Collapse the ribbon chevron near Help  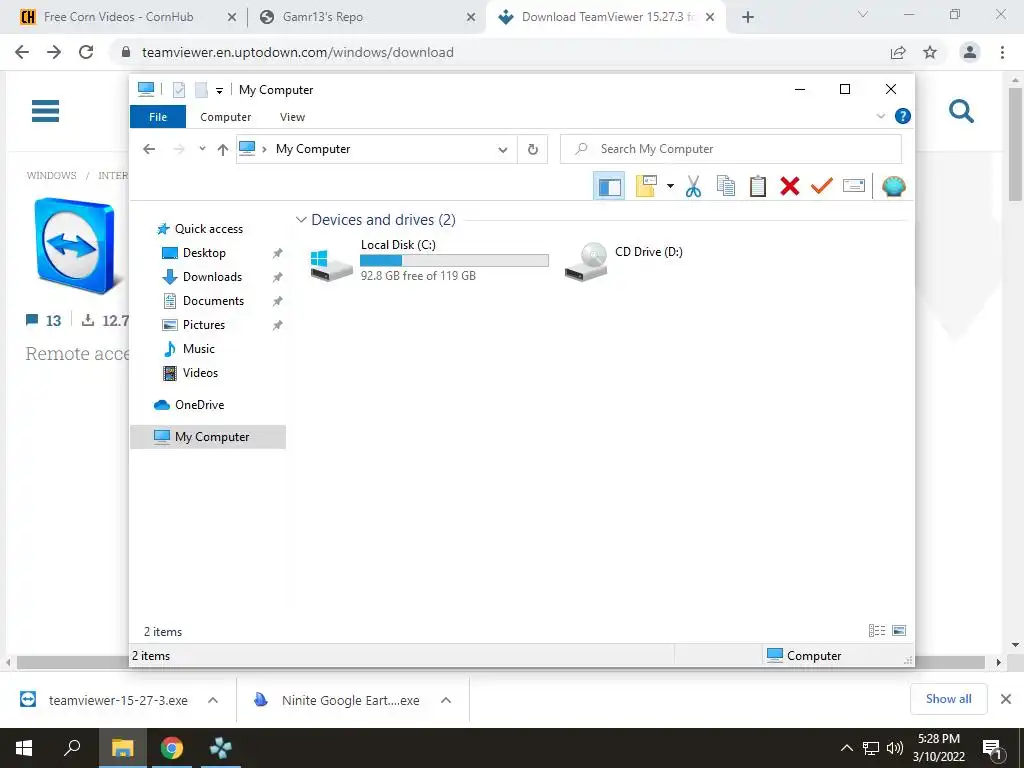point(880,116)
